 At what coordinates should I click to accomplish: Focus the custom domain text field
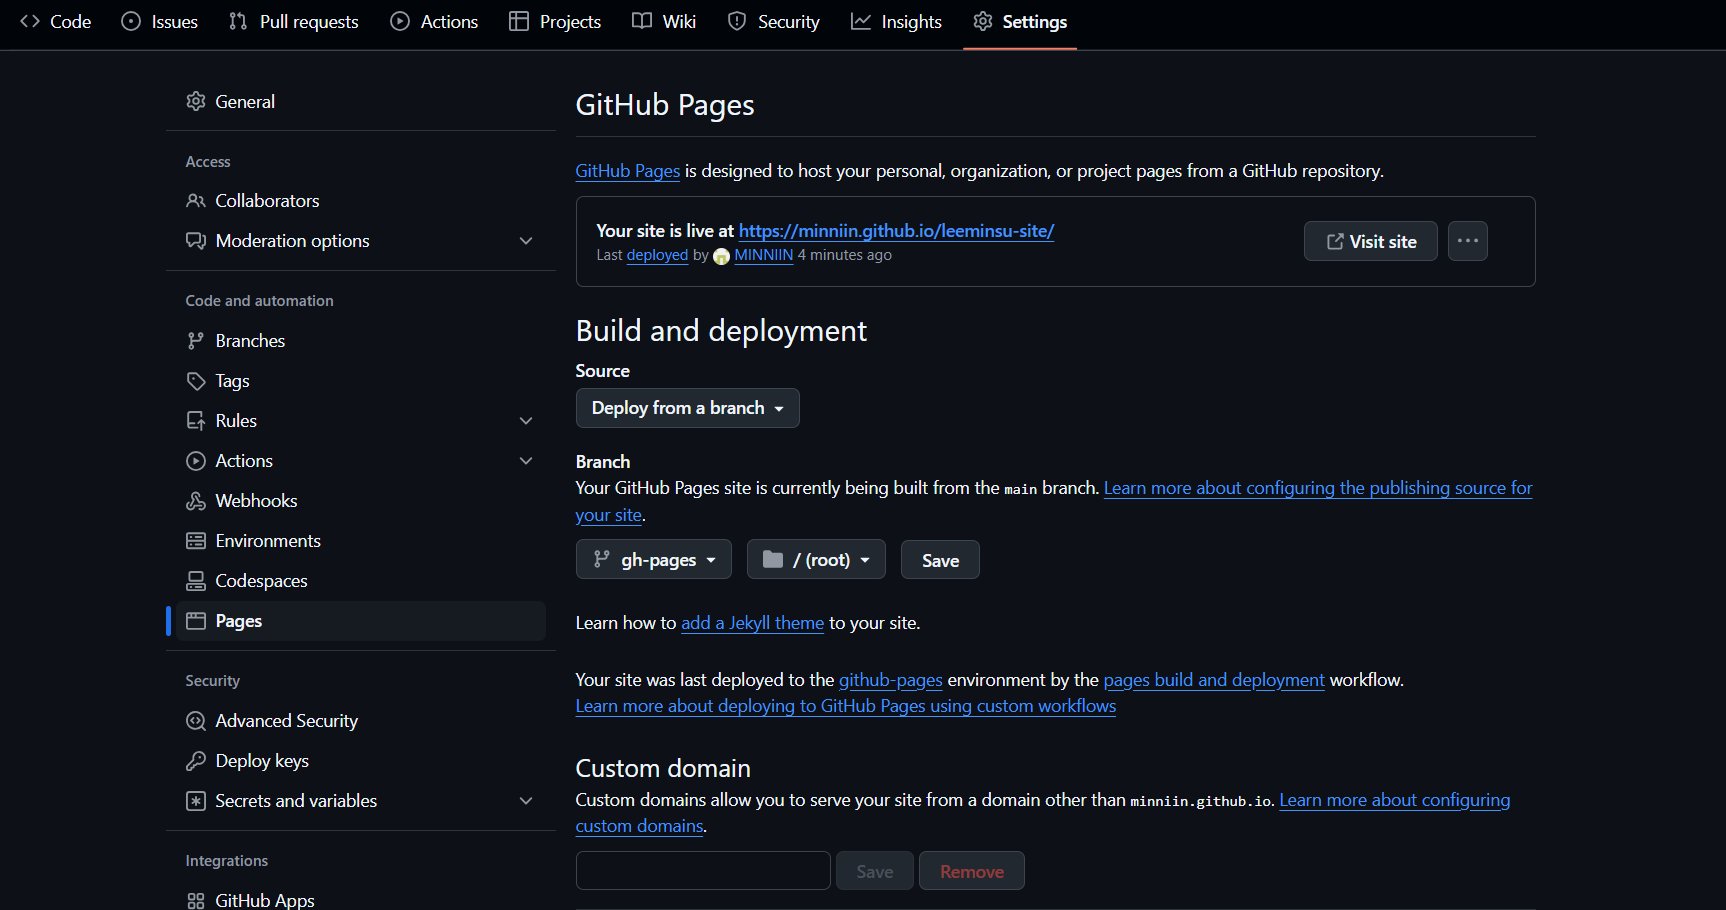click(703, 871)
